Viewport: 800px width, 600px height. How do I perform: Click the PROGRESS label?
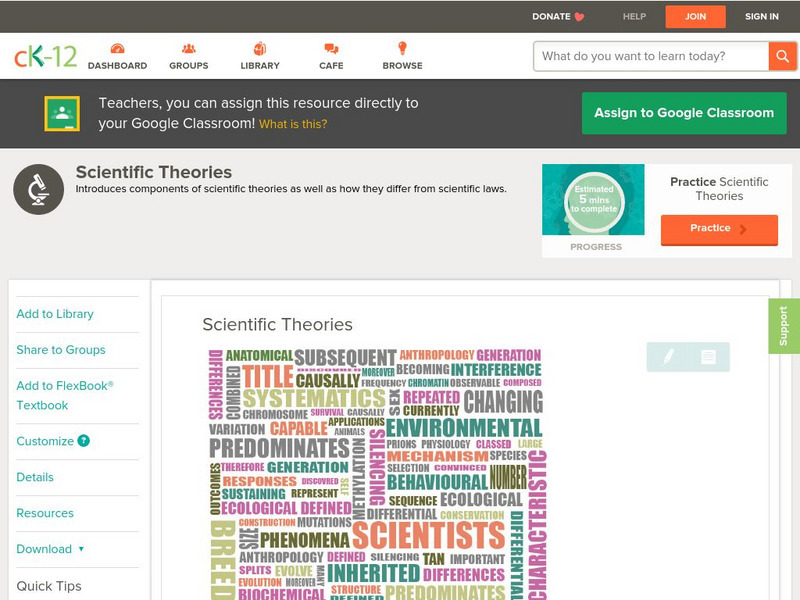(x=596, y=247)
